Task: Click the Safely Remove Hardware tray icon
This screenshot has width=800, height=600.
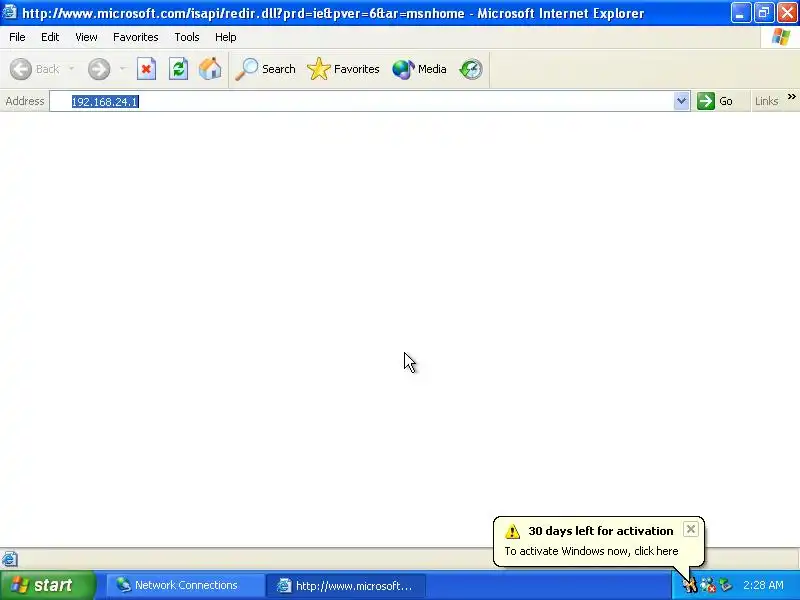Action: click(x=725, y=585)
